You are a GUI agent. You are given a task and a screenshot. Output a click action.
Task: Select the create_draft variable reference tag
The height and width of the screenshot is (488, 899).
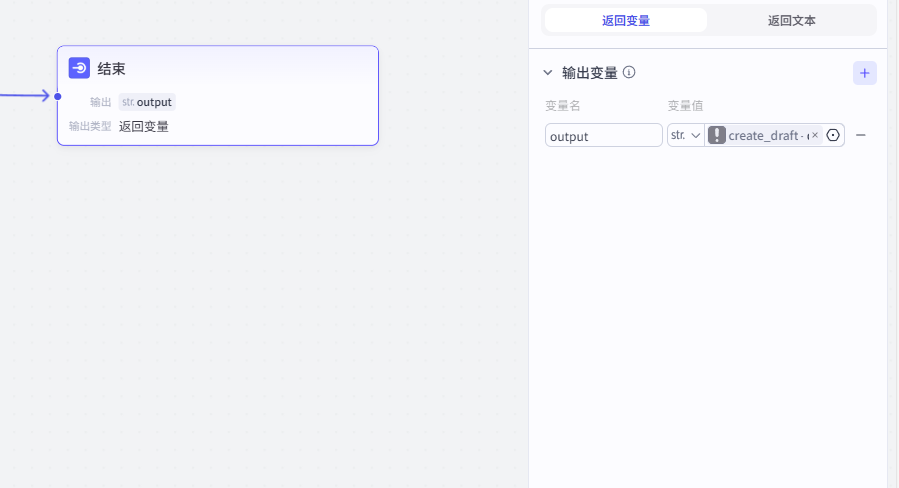[x=766, y=136]
